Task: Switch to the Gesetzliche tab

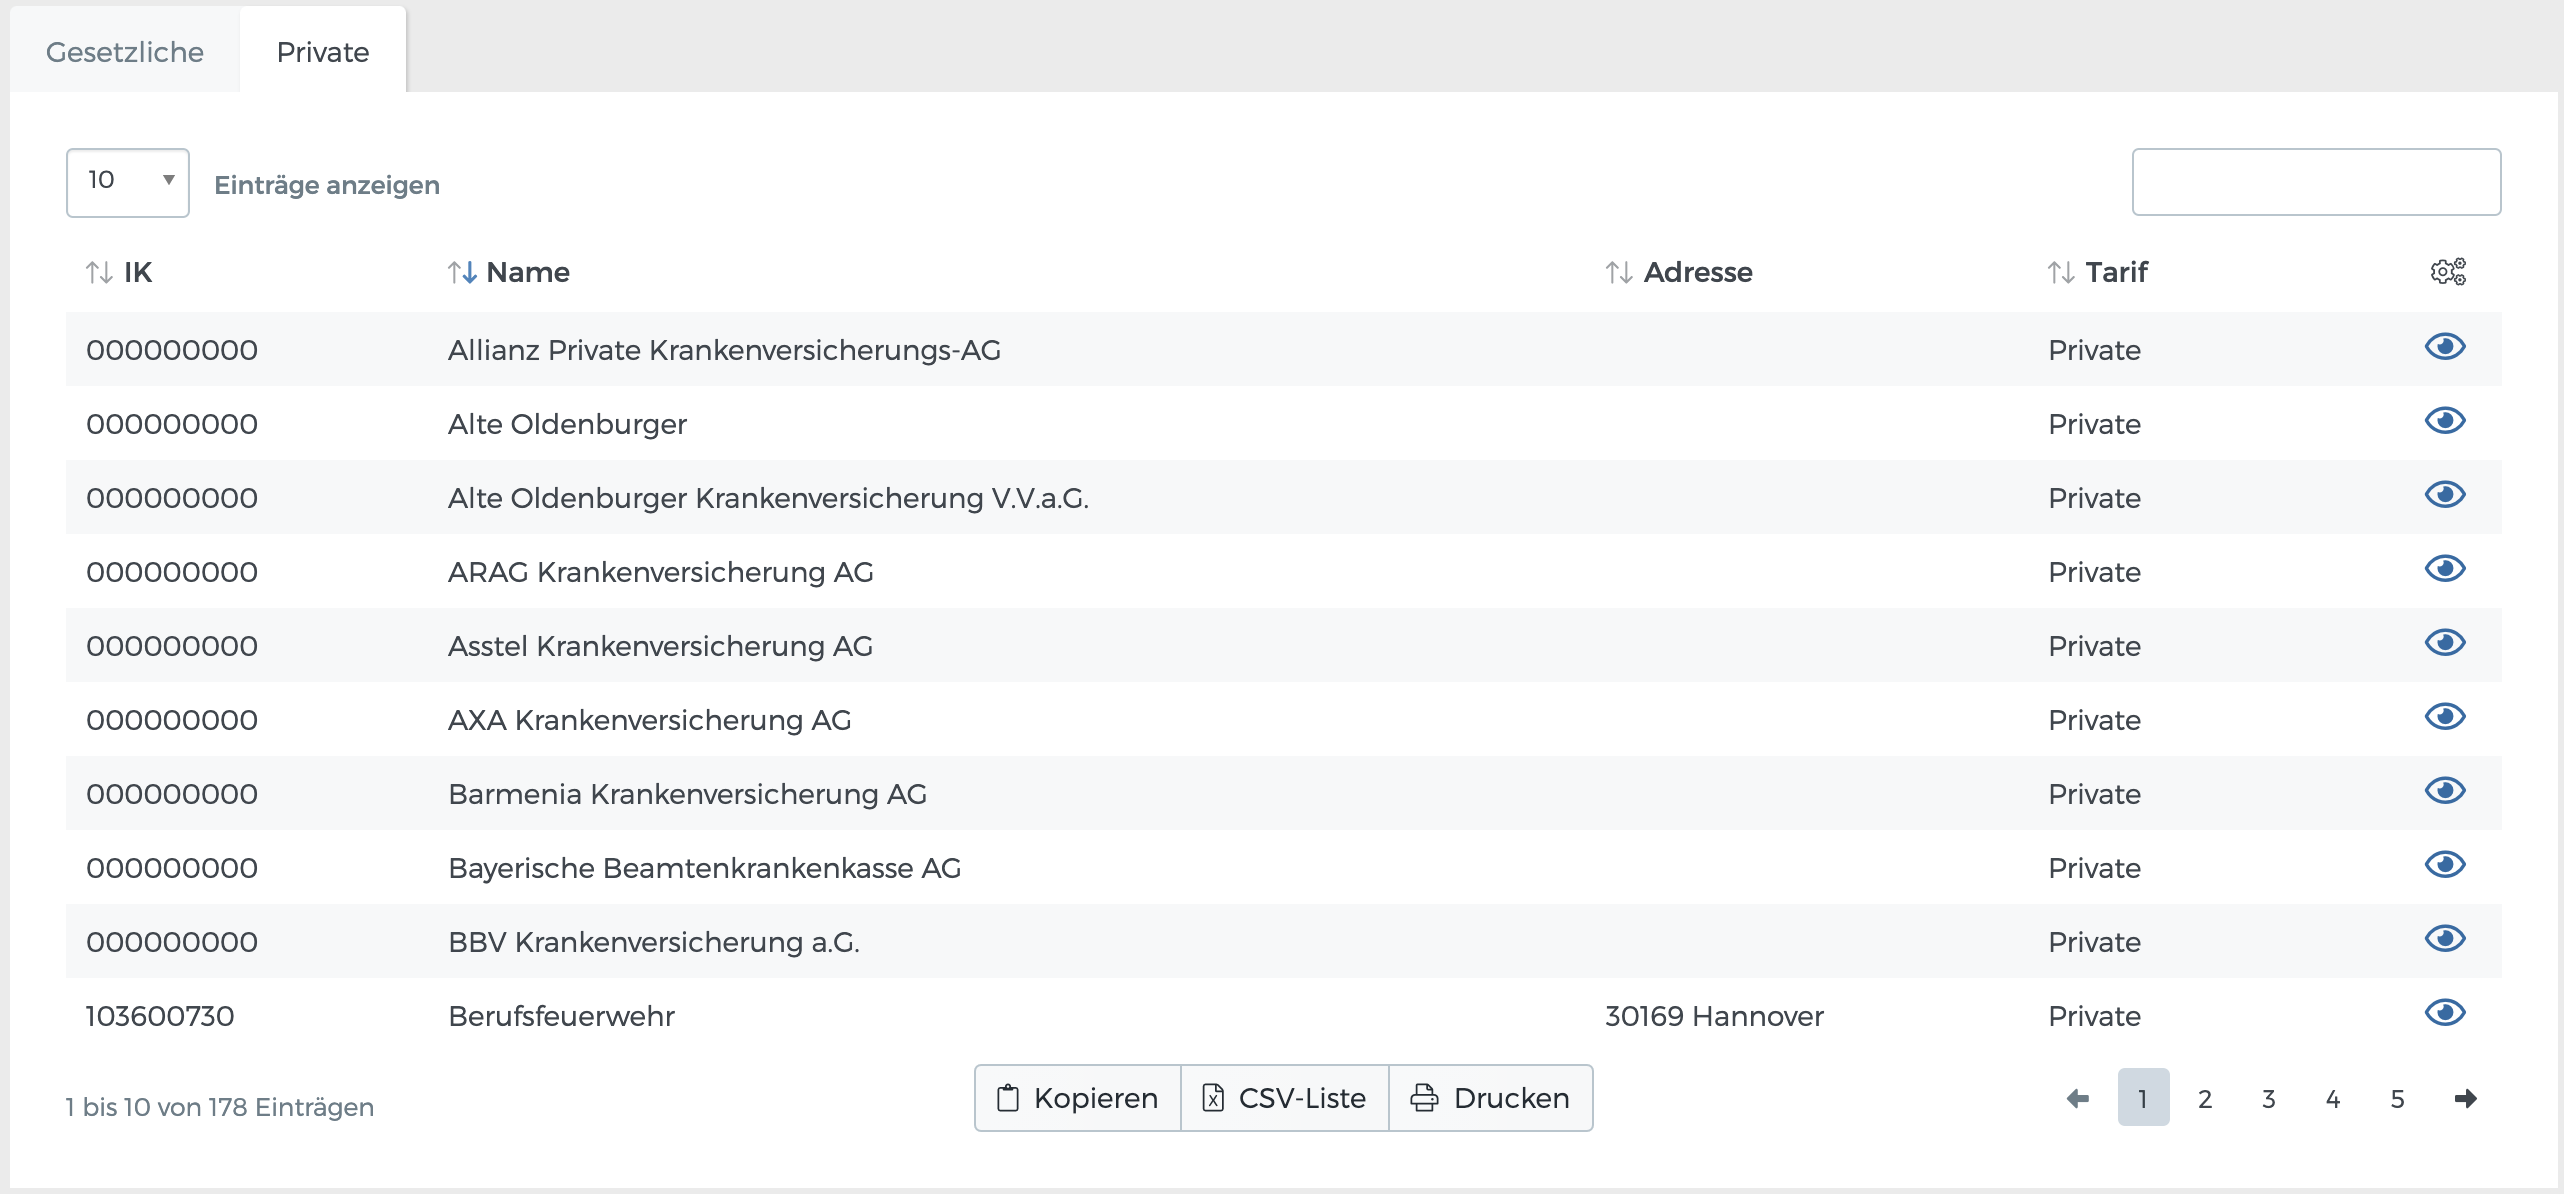Action: (x=124, y=51)
